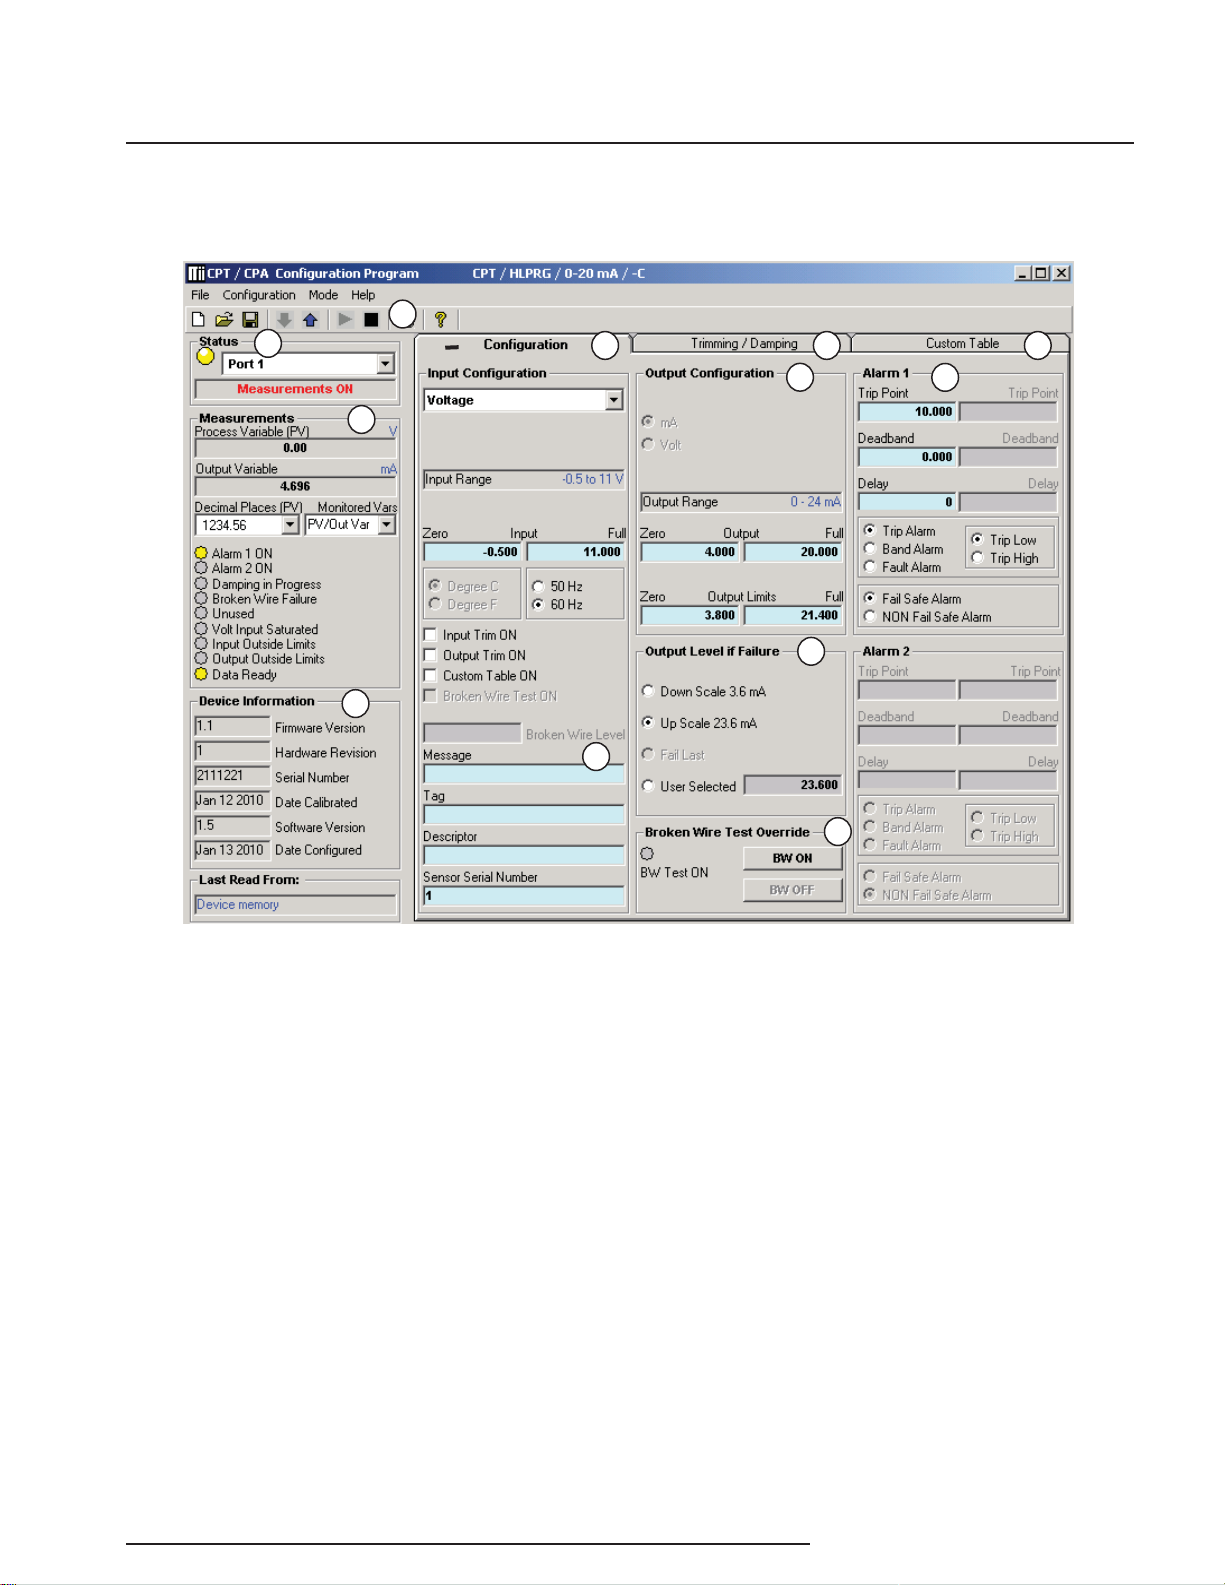Click the Unused indicator light

pyautogui.click(x=201, y=614)
